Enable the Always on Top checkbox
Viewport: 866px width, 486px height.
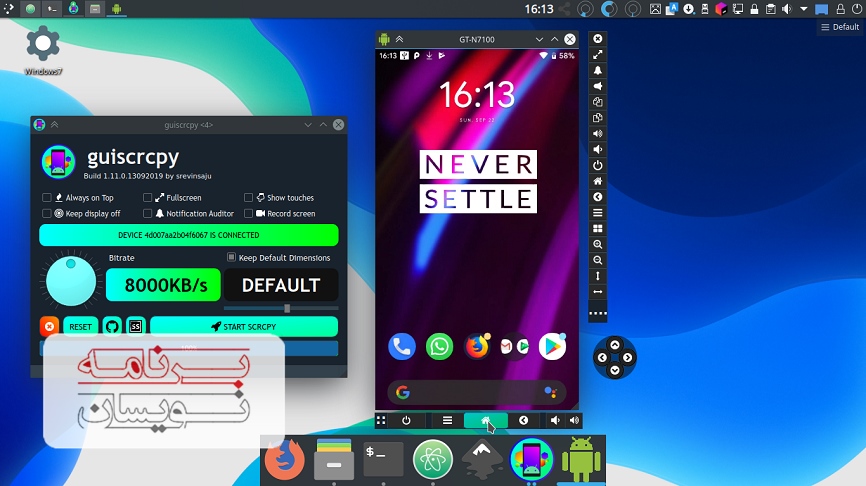coord(47,198)
